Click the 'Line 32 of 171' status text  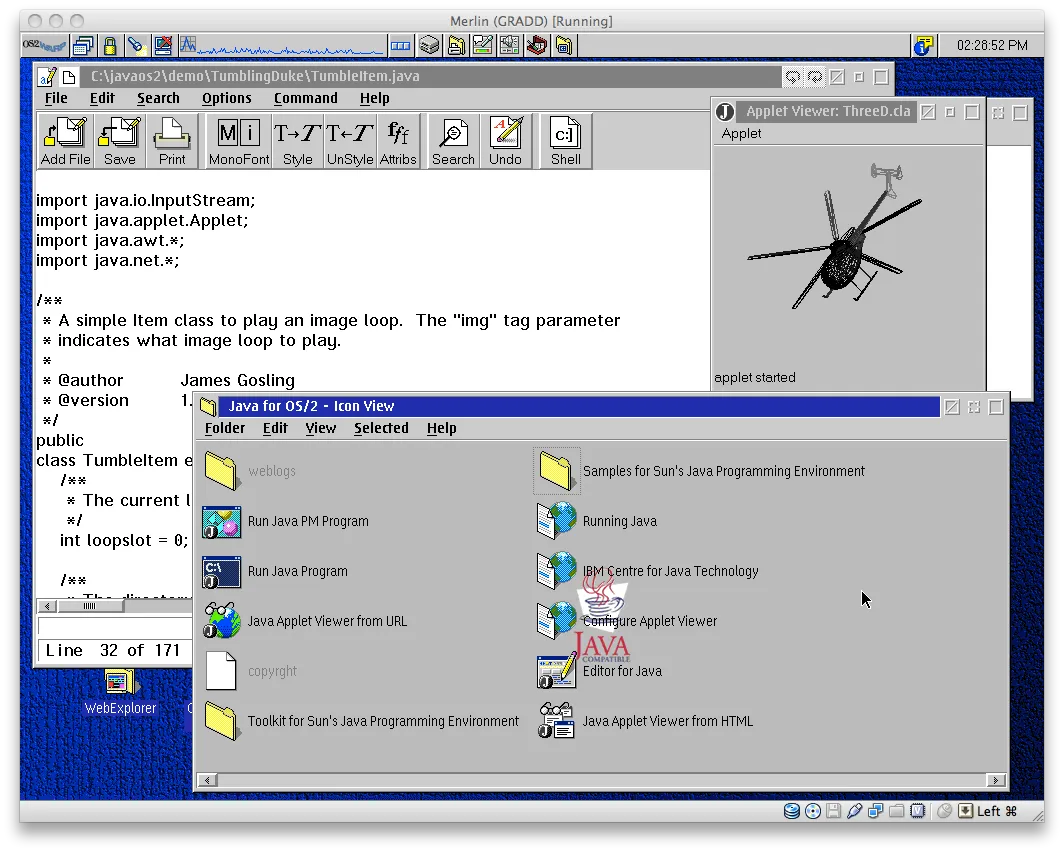(x=113, y=651)
